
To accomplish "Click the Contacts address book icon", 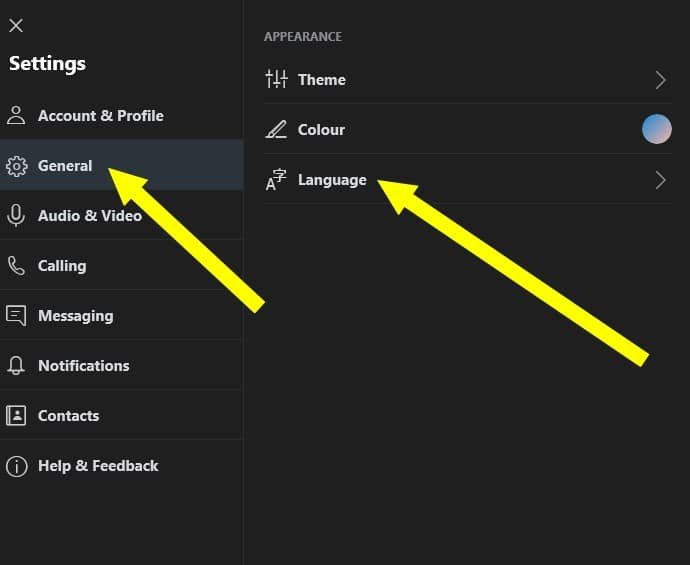I will 16,415.
